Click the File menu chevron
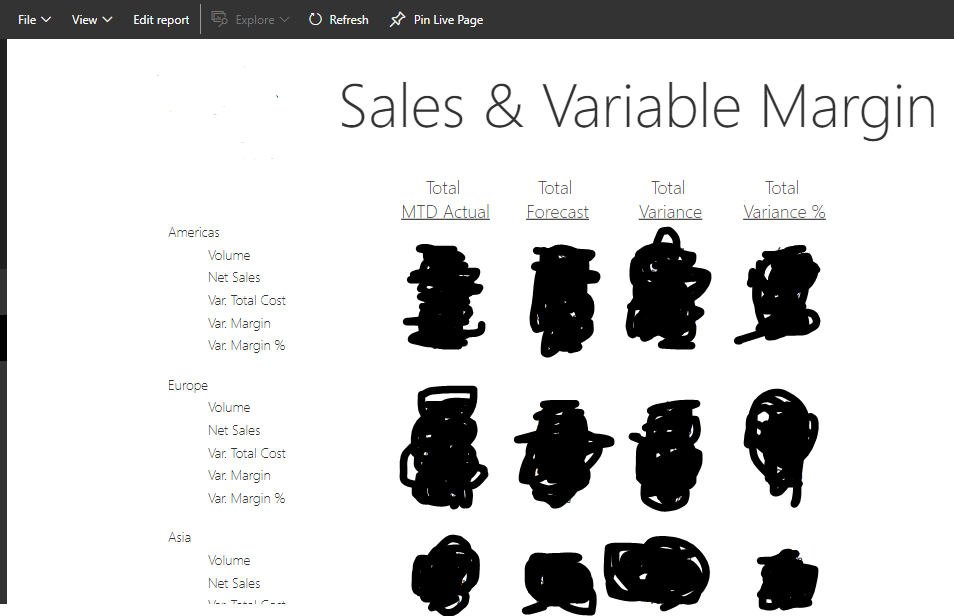The height and width of the screenshot is (616, 954). (x=46, y=19)
